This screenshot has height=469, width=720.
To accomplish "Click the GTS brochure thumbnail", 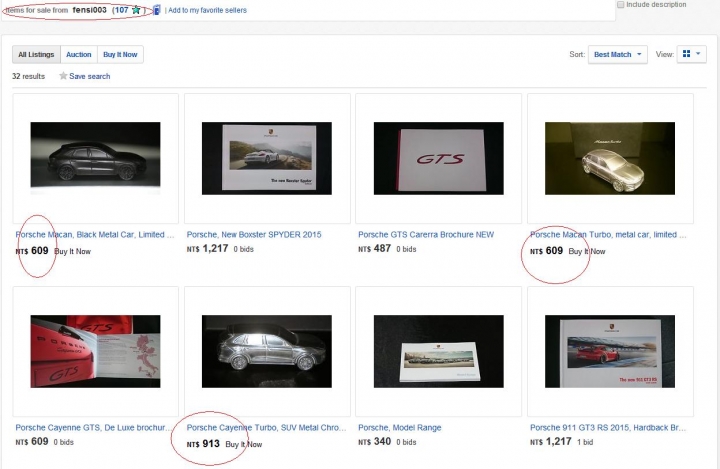I will pyautogui.click(x=439, y=158).
